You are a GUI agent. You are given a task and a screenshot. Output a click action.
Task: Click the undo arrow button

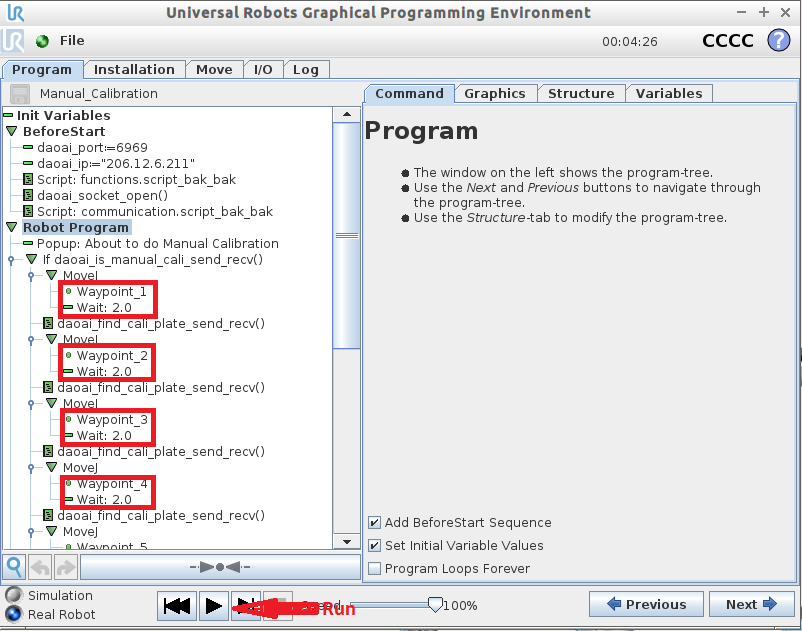click(x=40, y=567)
